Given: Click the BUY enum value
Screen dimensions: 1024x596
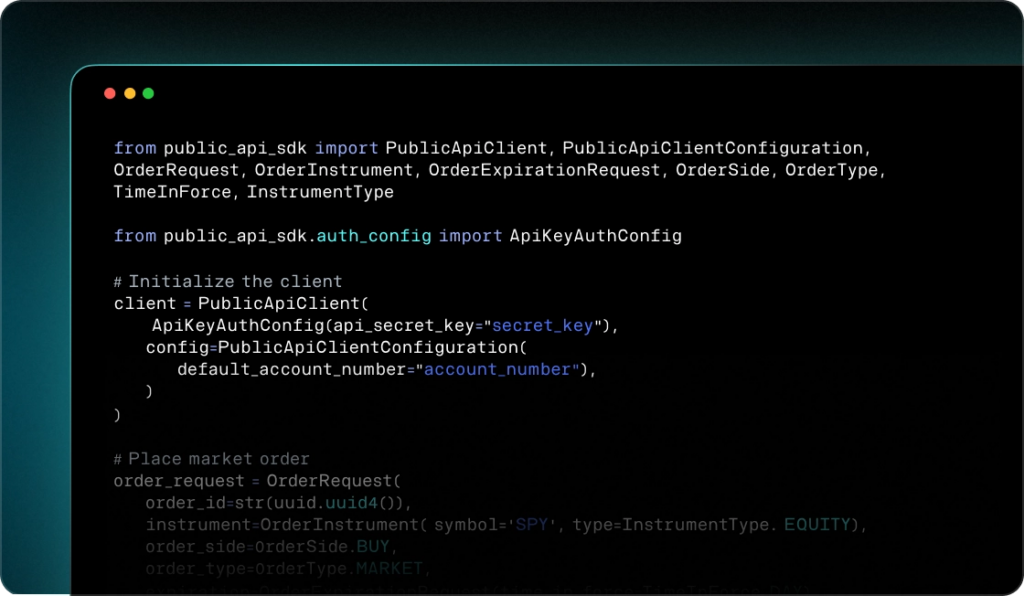Looking at the screenshot, I should [373, 546].
